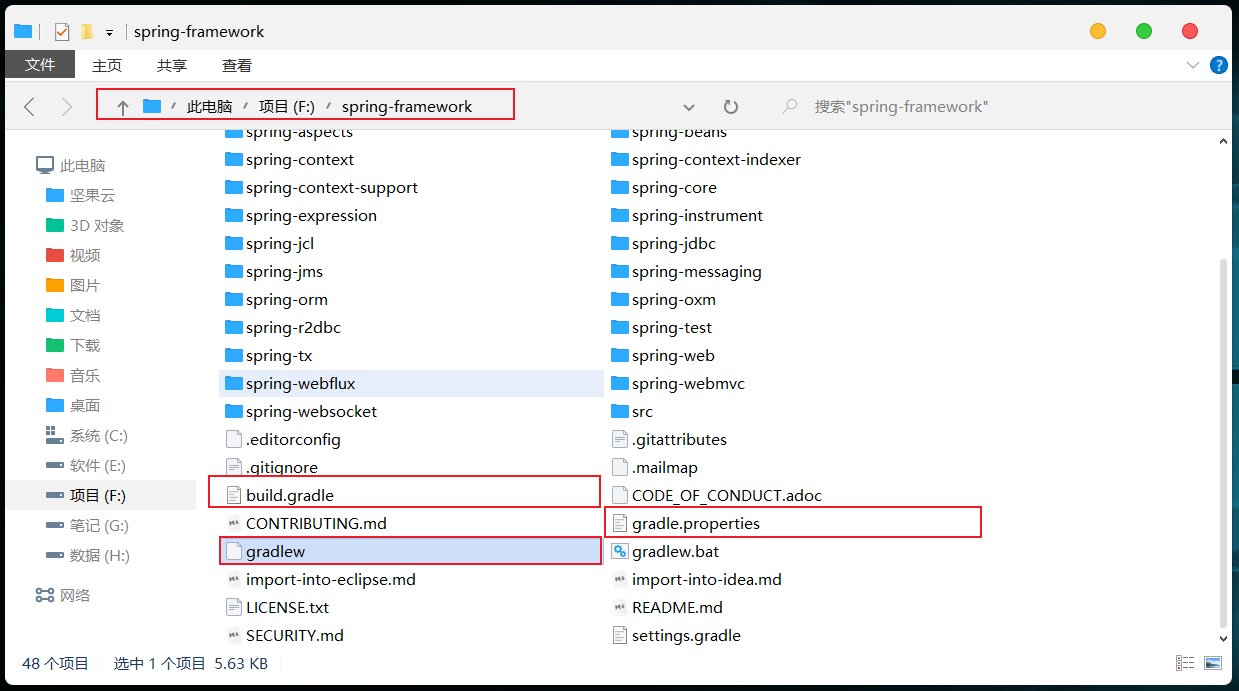Screen dimensions: 1239x691
Task: Select the spring-websocket folder name
Action: coord(311,411)
